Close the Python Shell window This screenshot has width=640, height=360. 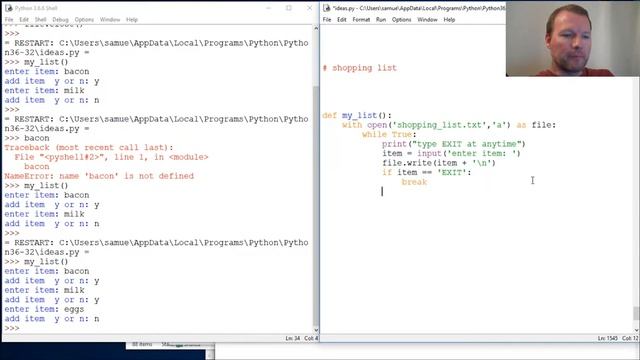click(309, 8)
